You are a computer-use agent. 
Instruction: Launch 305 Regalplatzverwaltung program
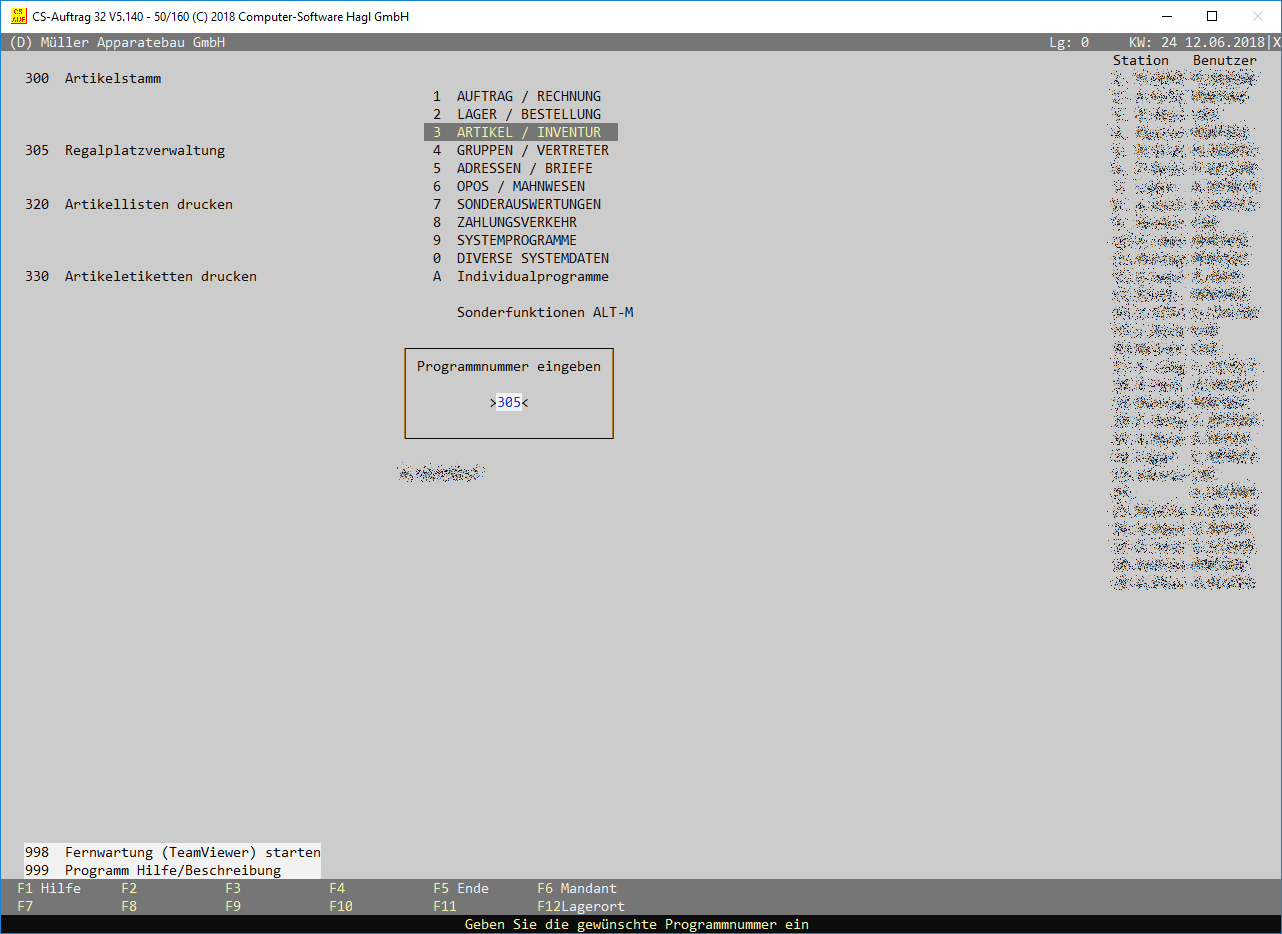[125, 151]
